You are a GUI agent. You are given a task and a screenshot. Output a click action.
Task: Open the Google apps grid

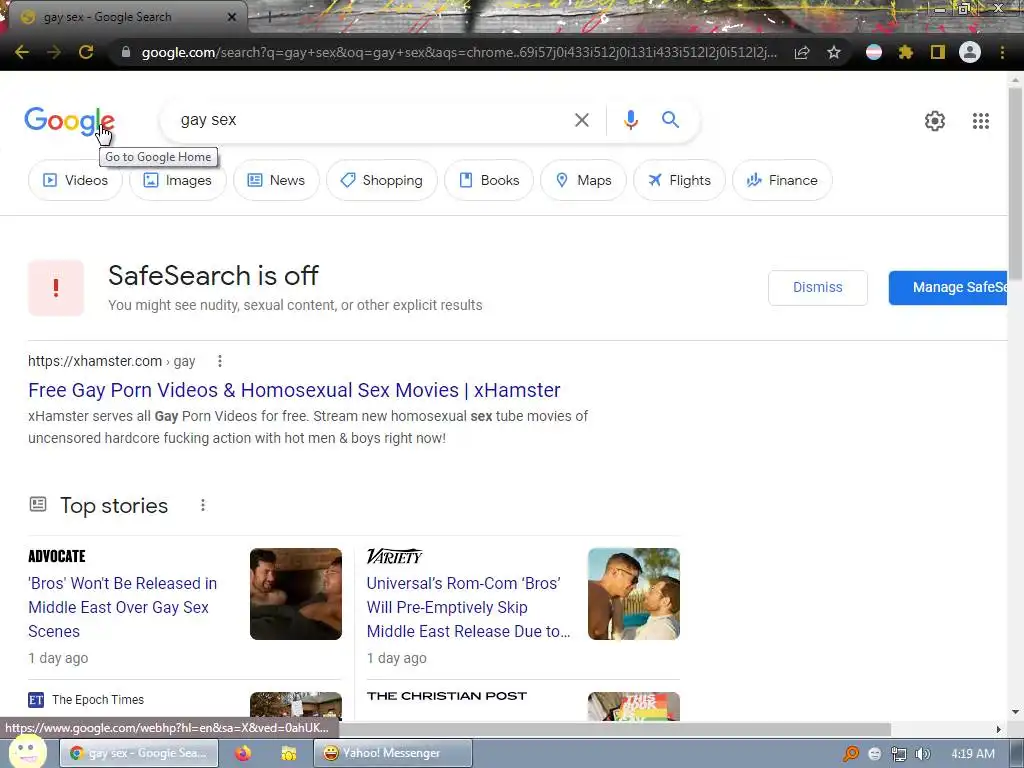(981, 121)
